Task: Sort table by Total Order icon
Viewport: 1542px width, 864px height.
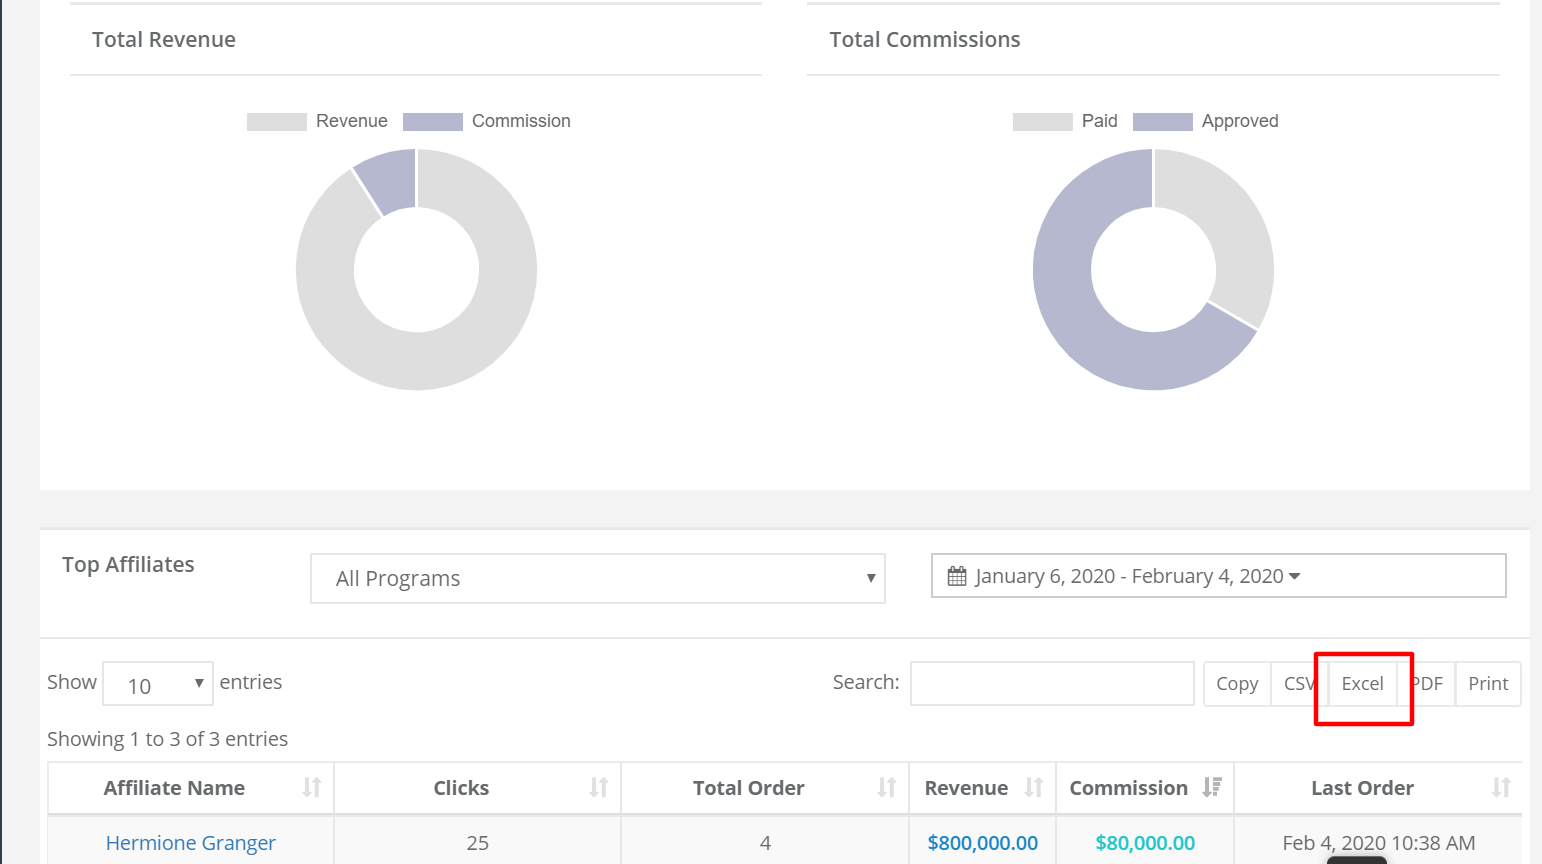Action: 887,788
